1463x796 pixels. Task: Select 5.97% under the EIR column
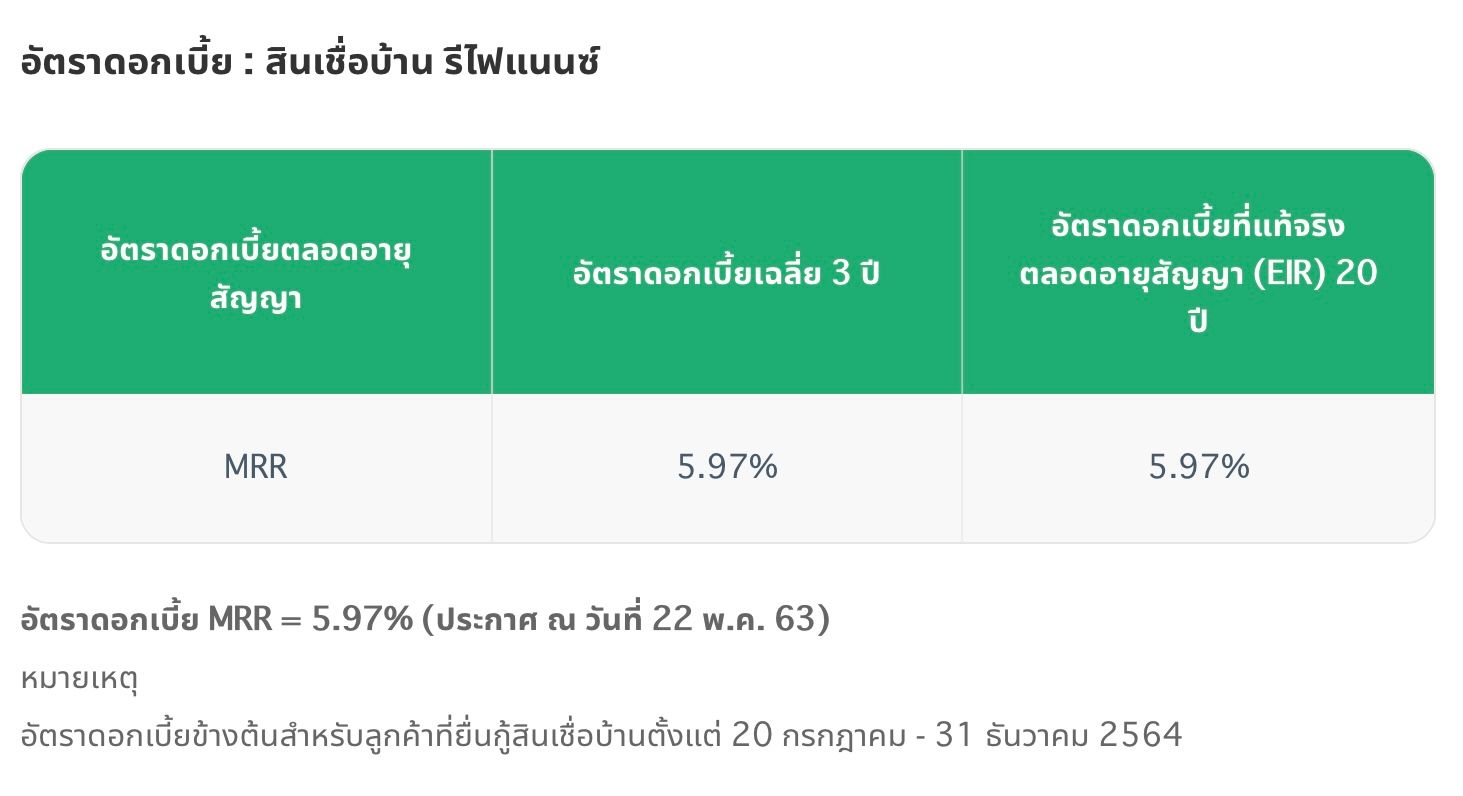click(x=1199, y=467)
